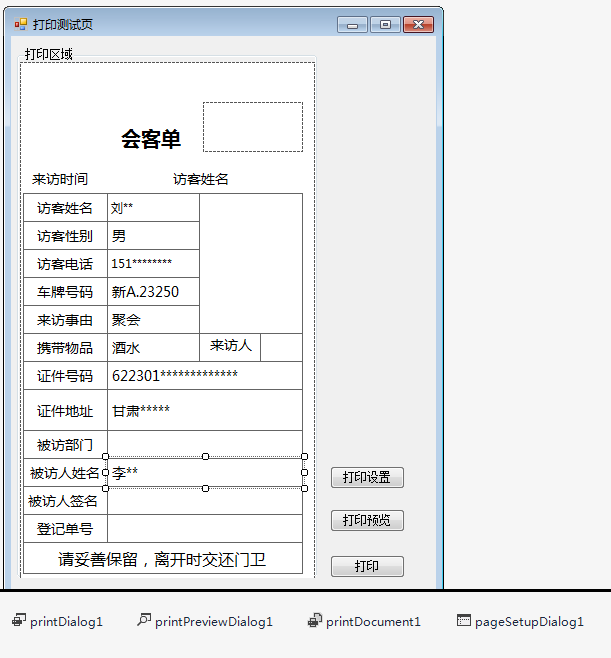
Task: Select the 被访部门 label cell
Action: point(65,445)
